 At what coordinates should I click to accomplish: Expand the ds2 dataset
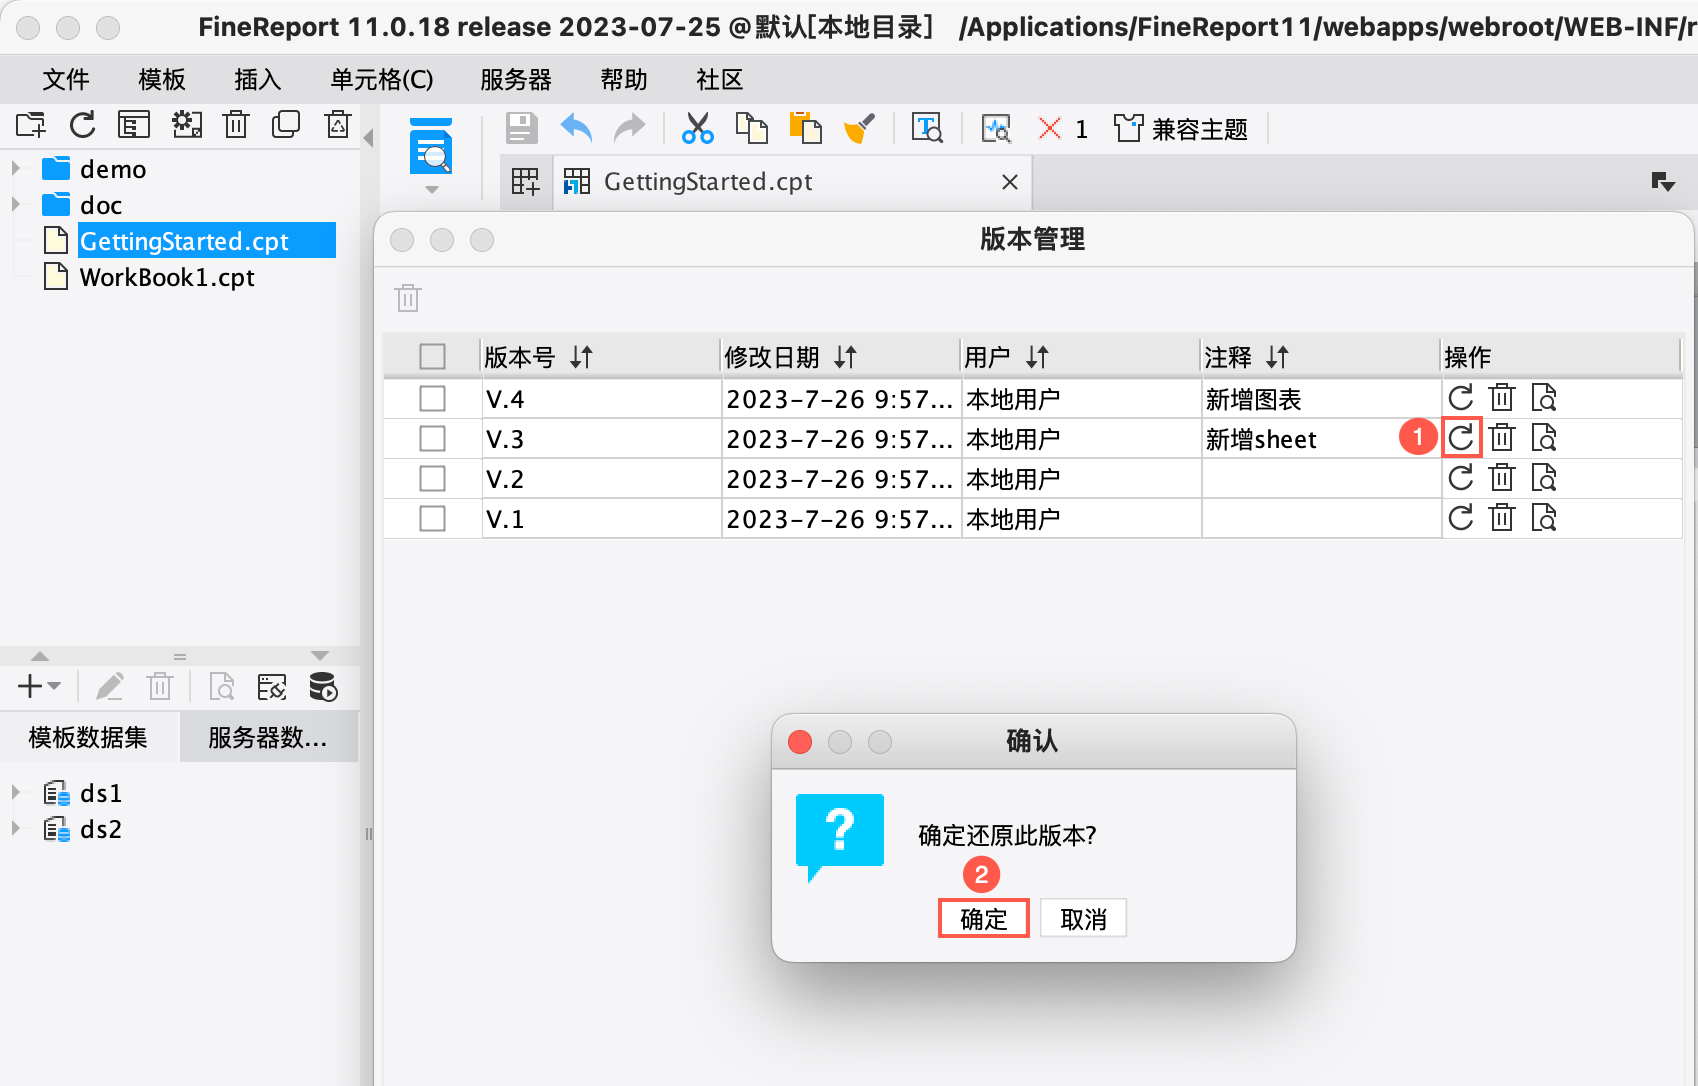click(x=16, y=828)
